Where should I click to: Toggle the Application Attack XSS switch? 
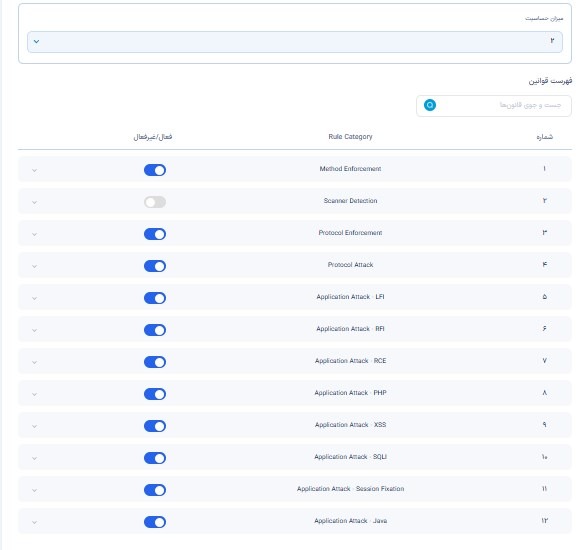[x=155, y=426]
